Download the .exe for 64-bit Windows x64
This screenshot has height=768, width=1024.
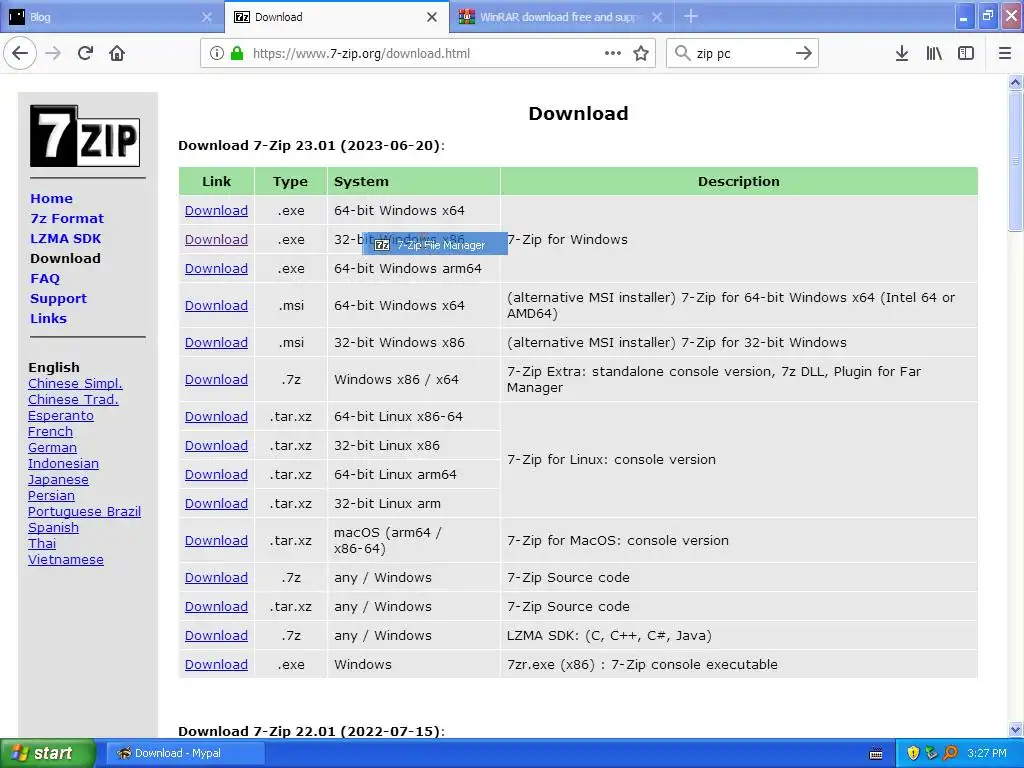point(216,210)
